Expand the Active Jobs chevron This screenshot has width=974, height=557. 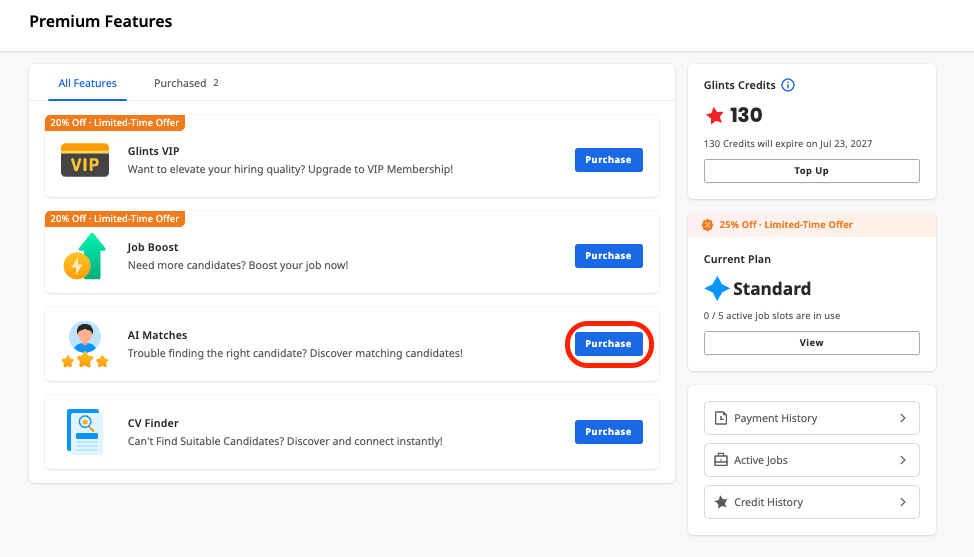coord(903,460)
